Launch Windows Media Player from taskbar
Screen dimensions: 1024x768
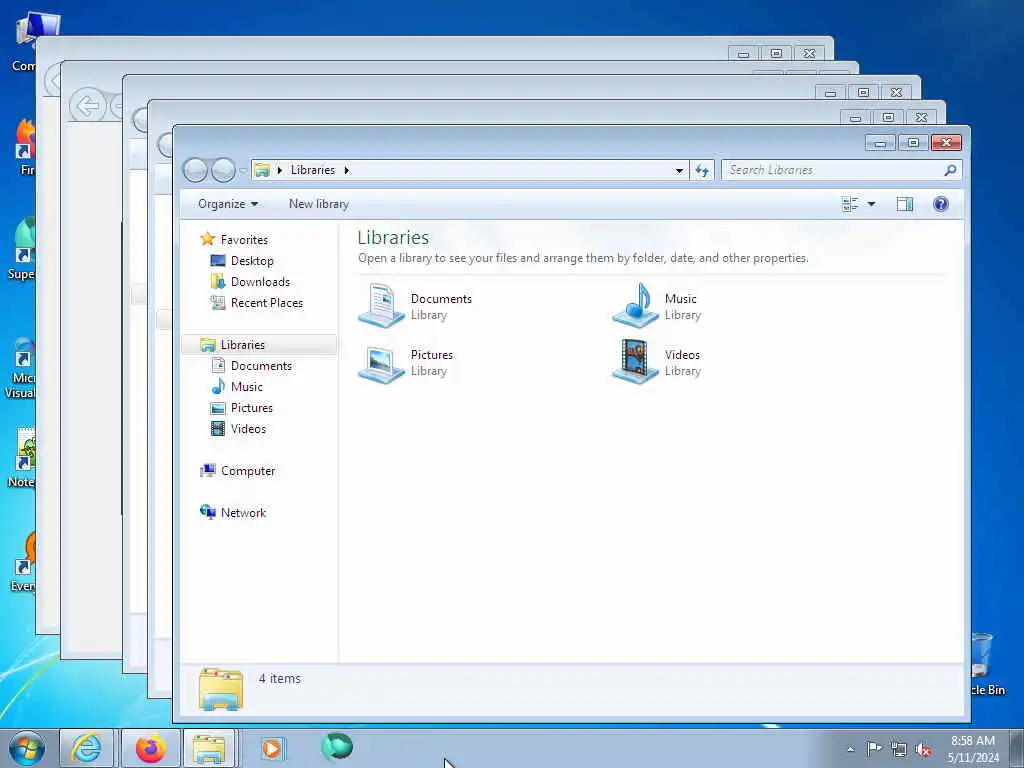[272, 748]
